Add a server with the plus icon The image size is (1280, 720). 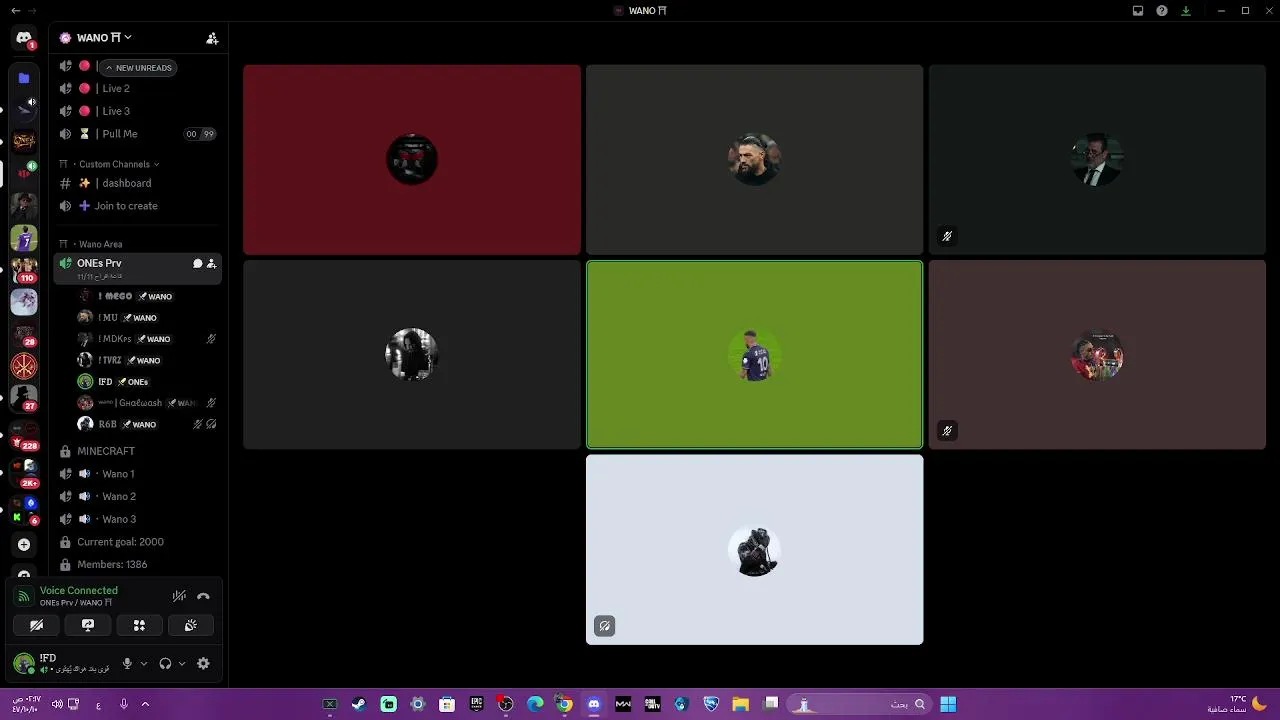click(x=24, y=545)
